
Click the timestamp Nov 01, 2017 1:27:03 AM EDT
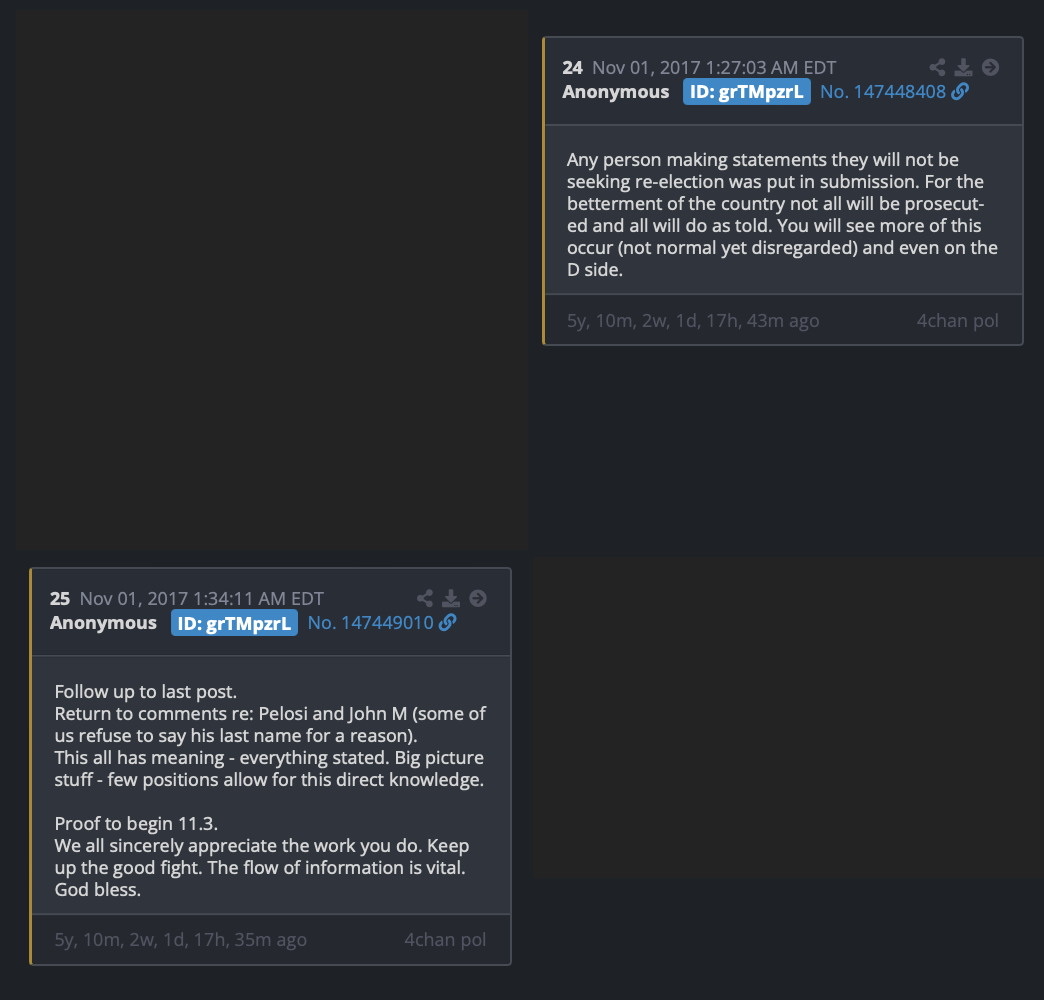tap(714, 68)
